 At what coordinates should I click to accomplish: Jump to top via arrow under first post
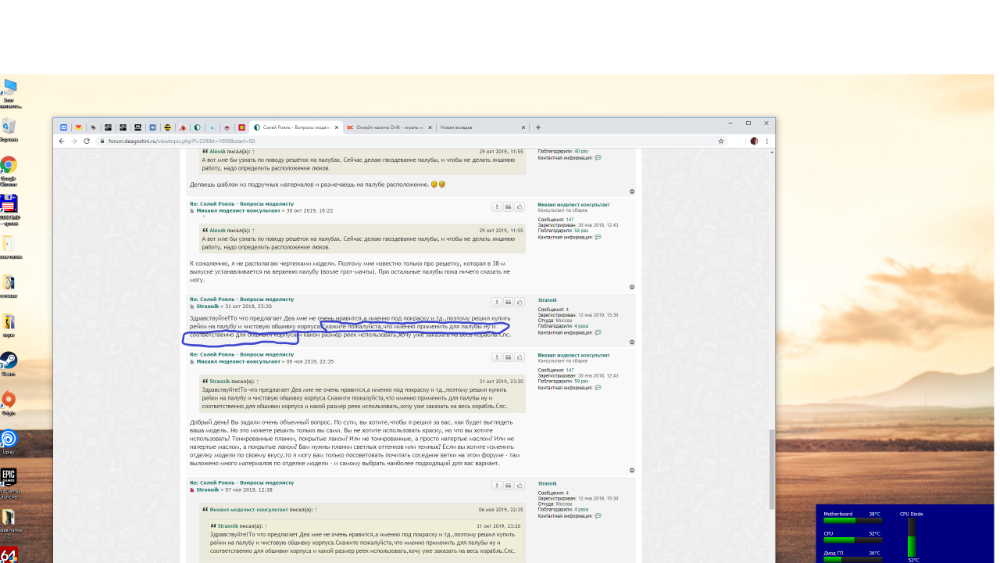click(x=632, y=191)
